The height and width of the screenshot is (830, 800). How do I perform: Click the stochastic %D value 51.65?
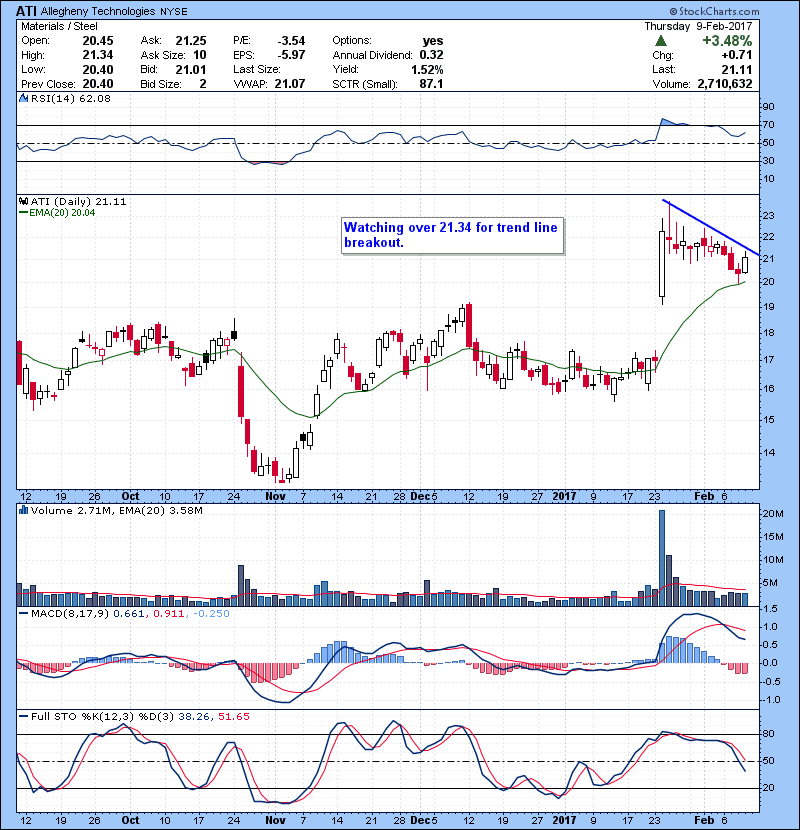pyautogui.click(x=233, y=717)
